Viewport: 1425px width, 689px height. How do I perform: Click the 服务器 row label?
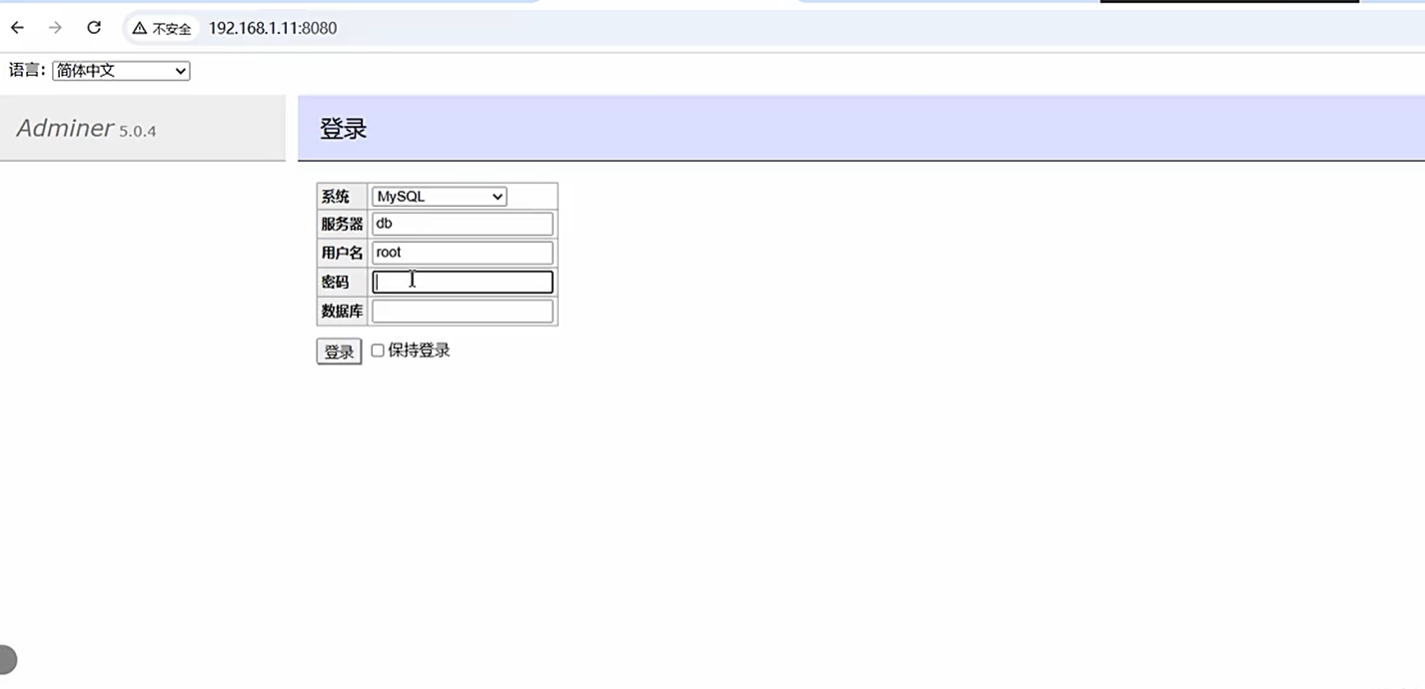pos(342,224)
